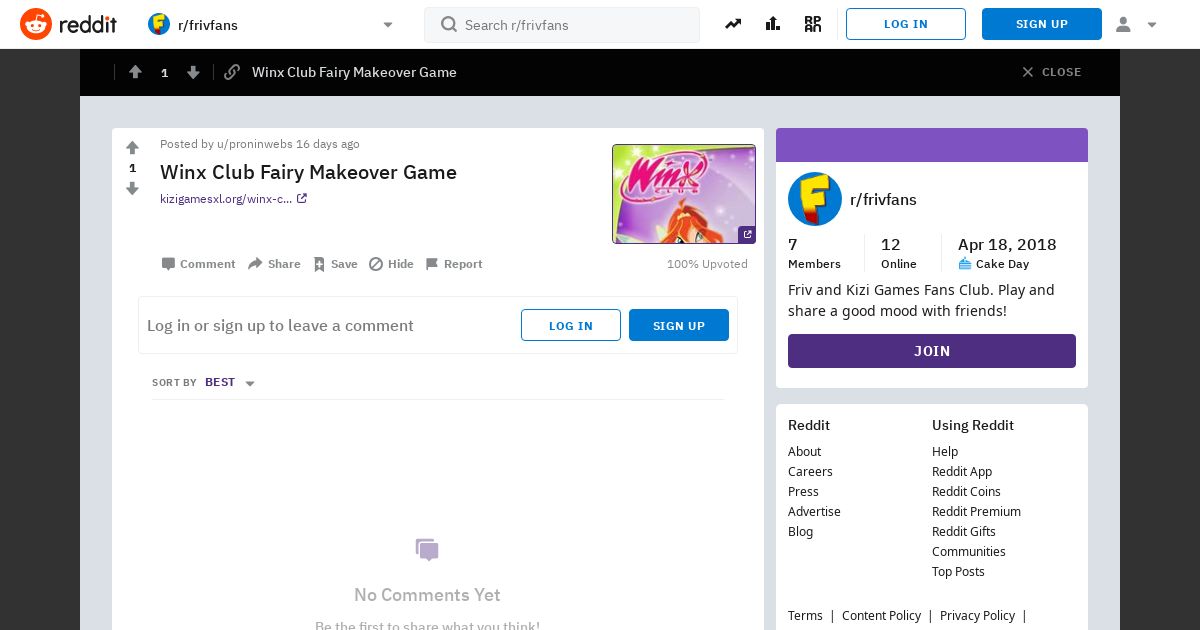Open the Careers footer link

click(810, 472)
